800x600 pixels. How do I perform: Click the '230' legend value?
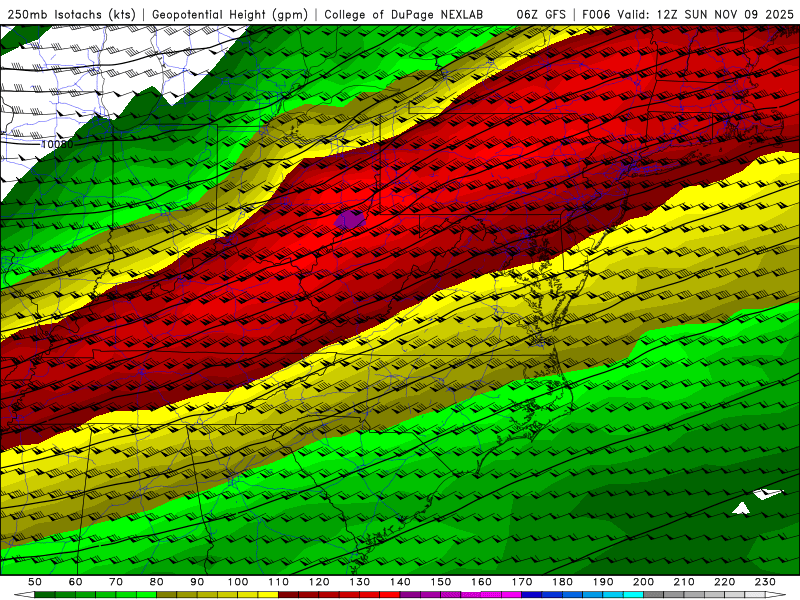tap(765, 582)
